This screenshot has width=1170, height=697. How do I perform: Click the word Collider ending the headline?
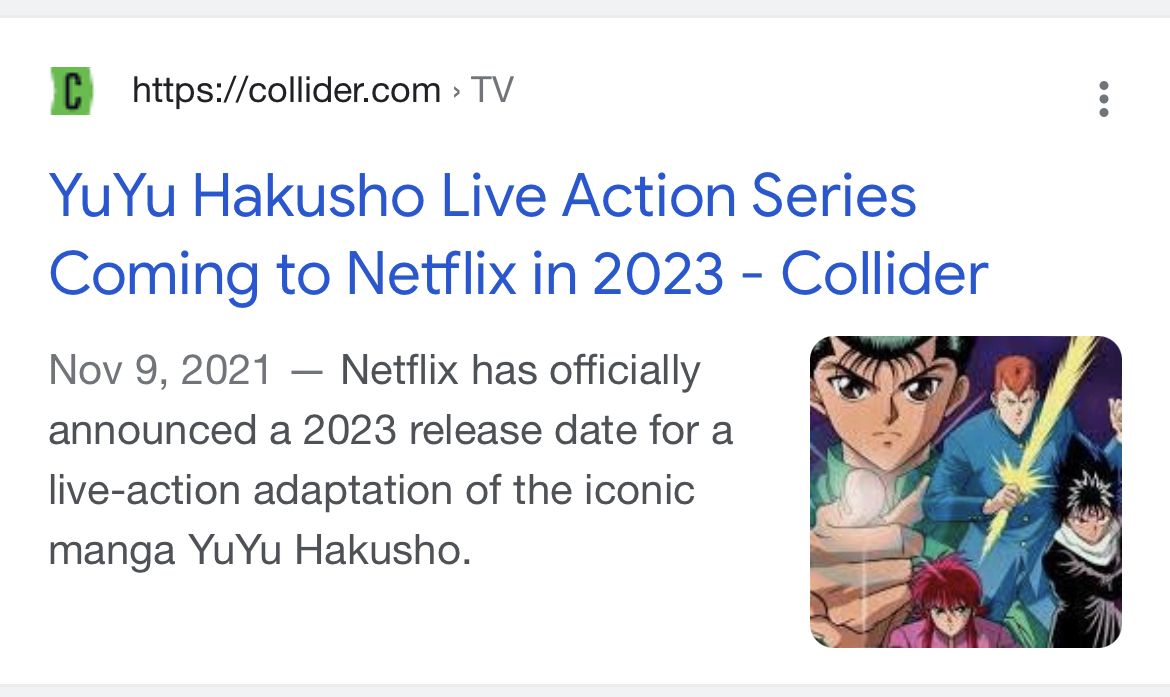coord(884,274)
